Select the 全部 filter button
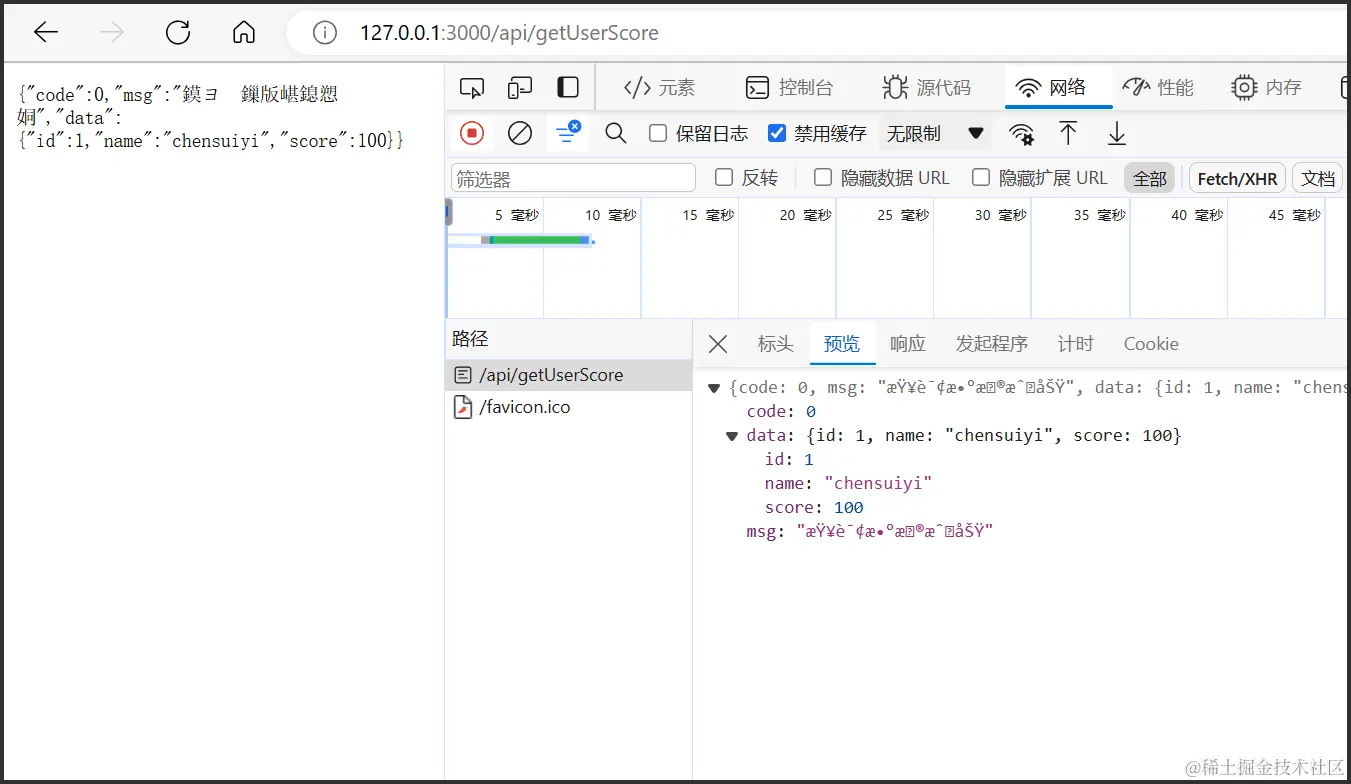 coord(1150,178)
